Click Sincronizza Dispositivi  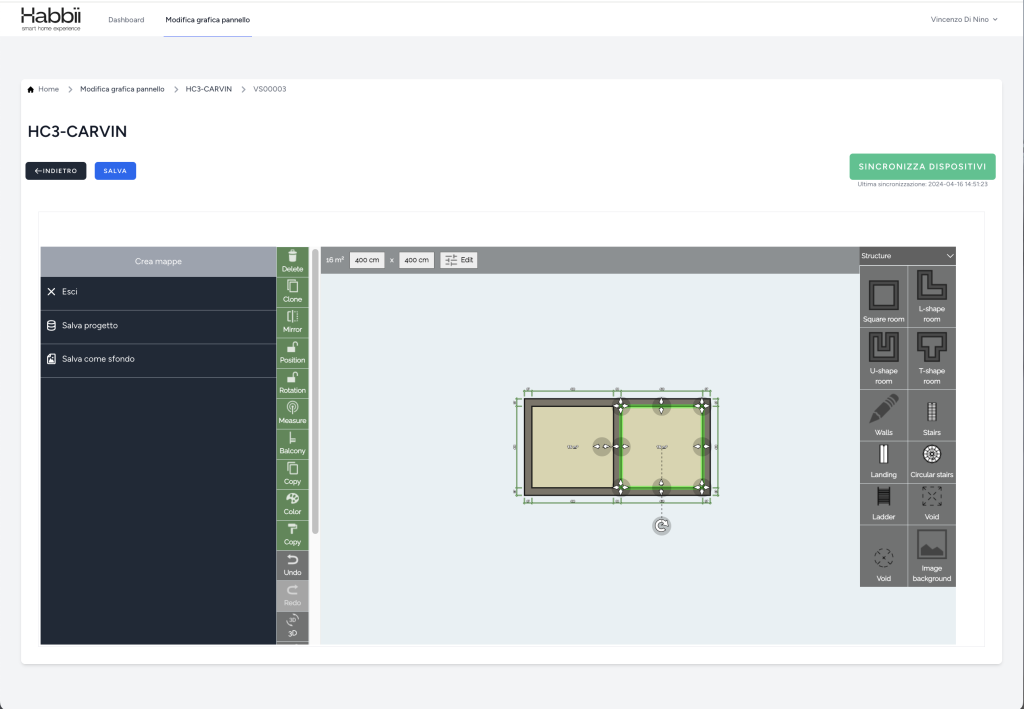(x=922, y=166)
